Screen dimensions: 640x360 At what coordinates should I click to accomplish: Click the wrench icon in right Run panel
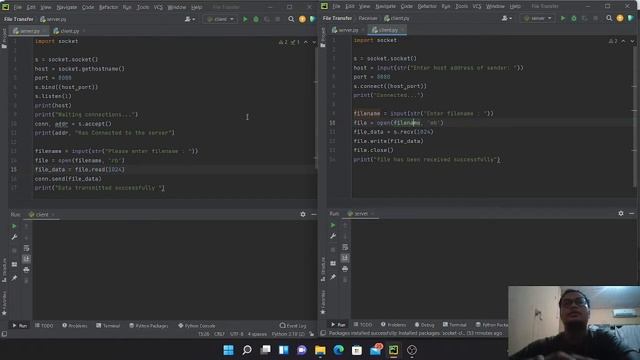click(x=333, y=236)
